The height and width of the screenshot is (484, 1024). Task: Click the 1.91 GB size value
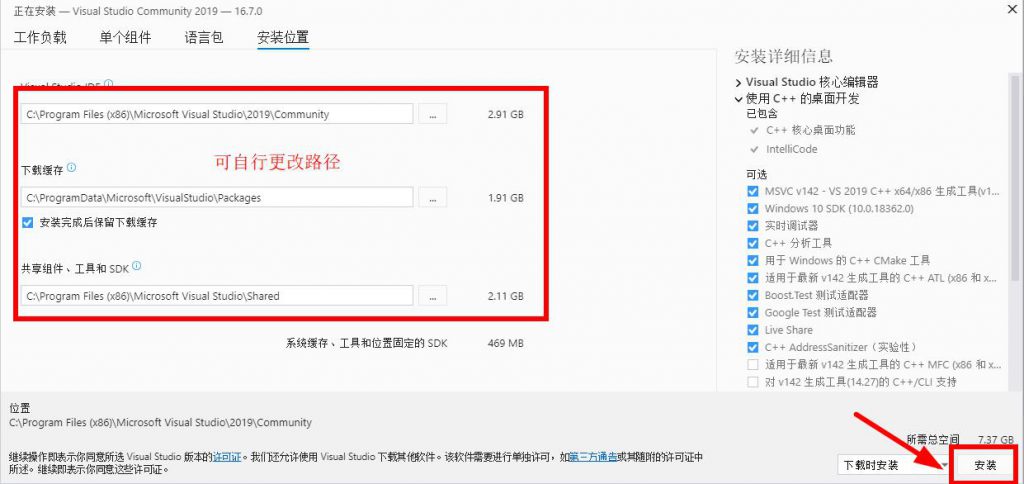505,198
